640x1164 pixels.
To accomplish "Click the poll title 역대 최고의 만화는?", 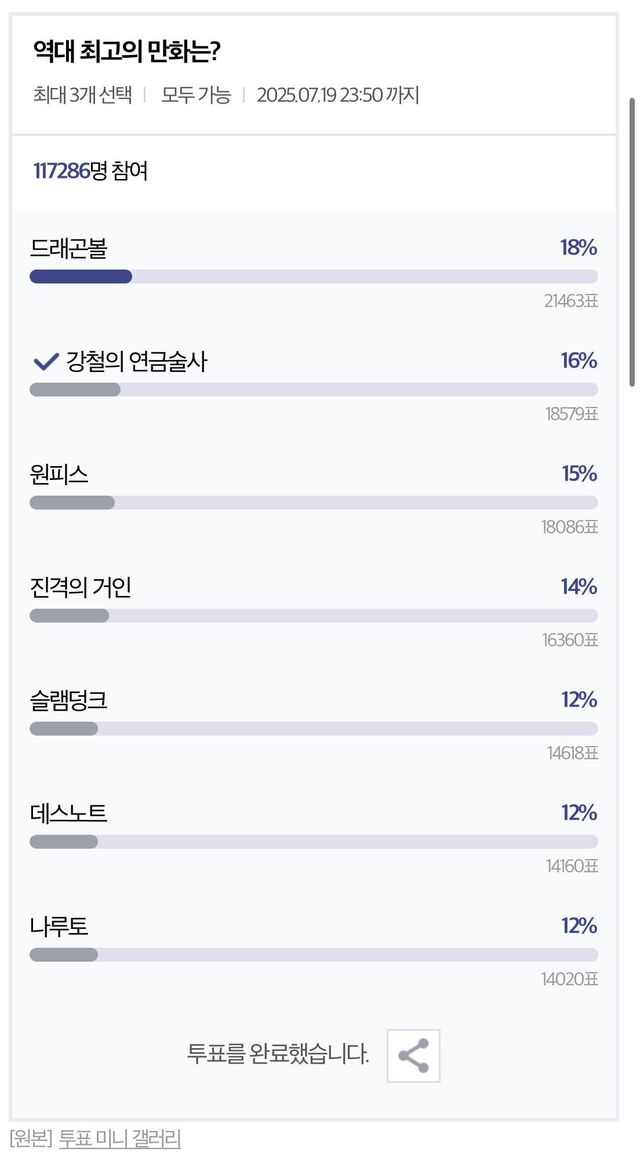I will click(x=126, y=51).
